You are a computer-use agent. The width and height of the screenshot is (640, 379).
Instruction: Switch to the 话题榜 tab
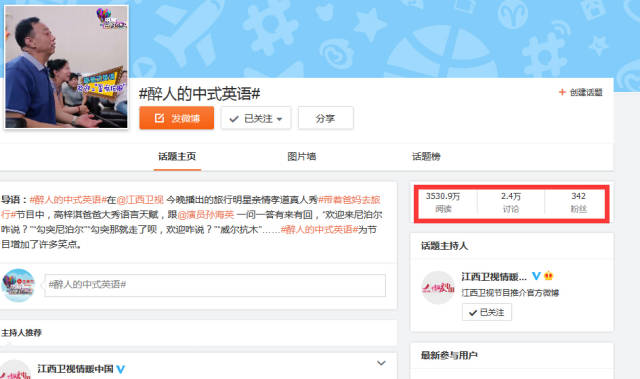point(426,156)
